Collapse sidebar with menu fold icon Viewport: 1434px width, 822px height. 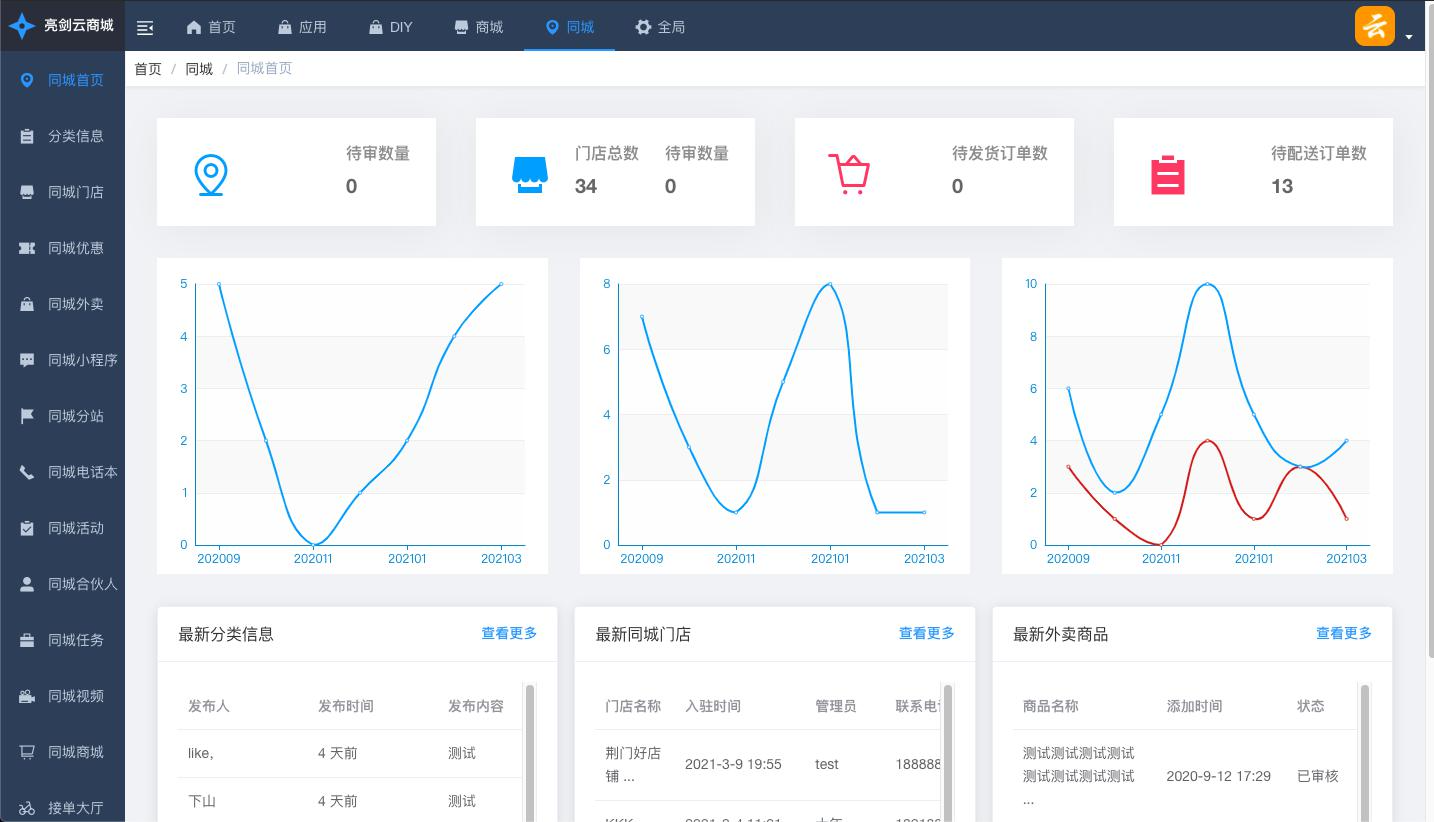click(145, 28)
